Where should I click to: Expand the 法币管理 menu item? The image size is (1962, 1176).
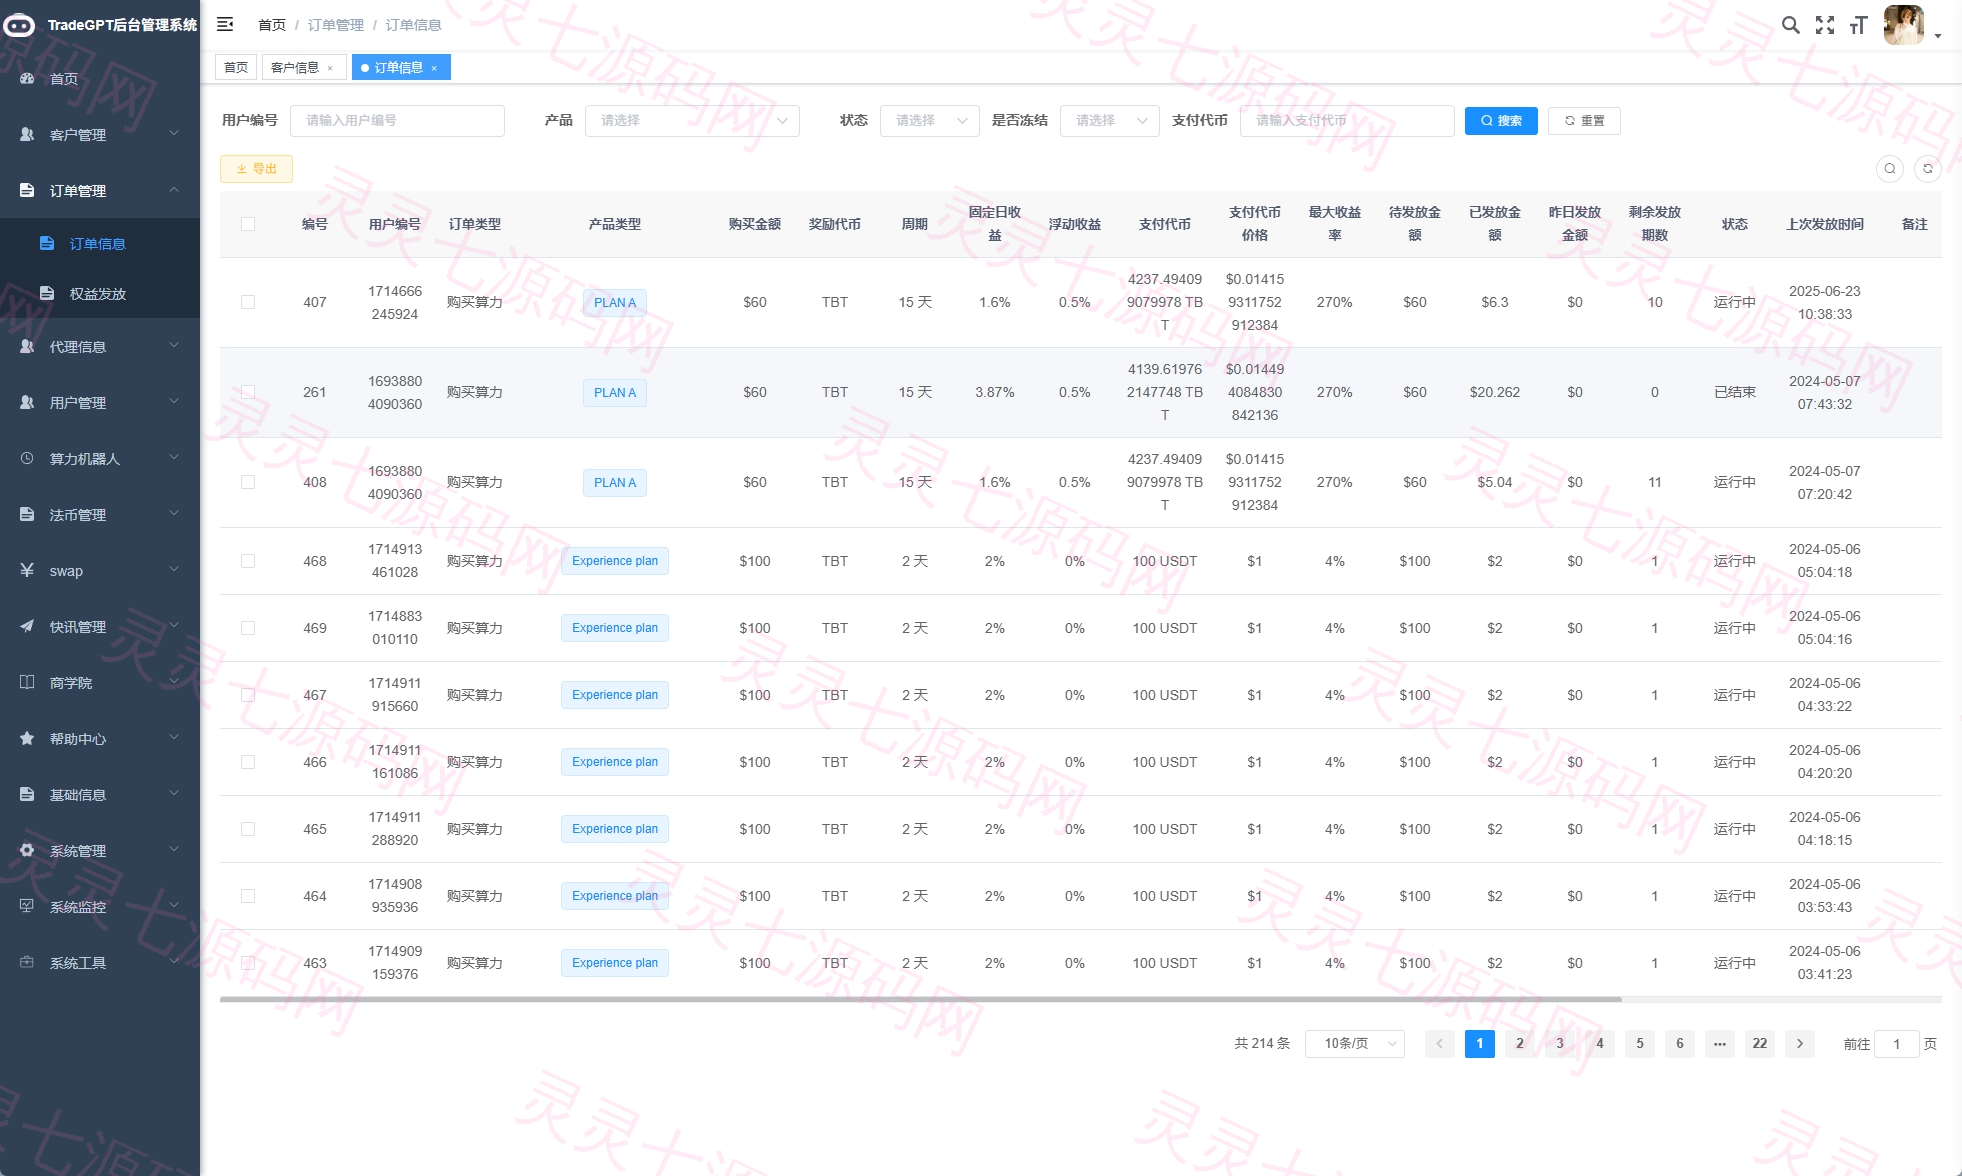click(100, 514)
